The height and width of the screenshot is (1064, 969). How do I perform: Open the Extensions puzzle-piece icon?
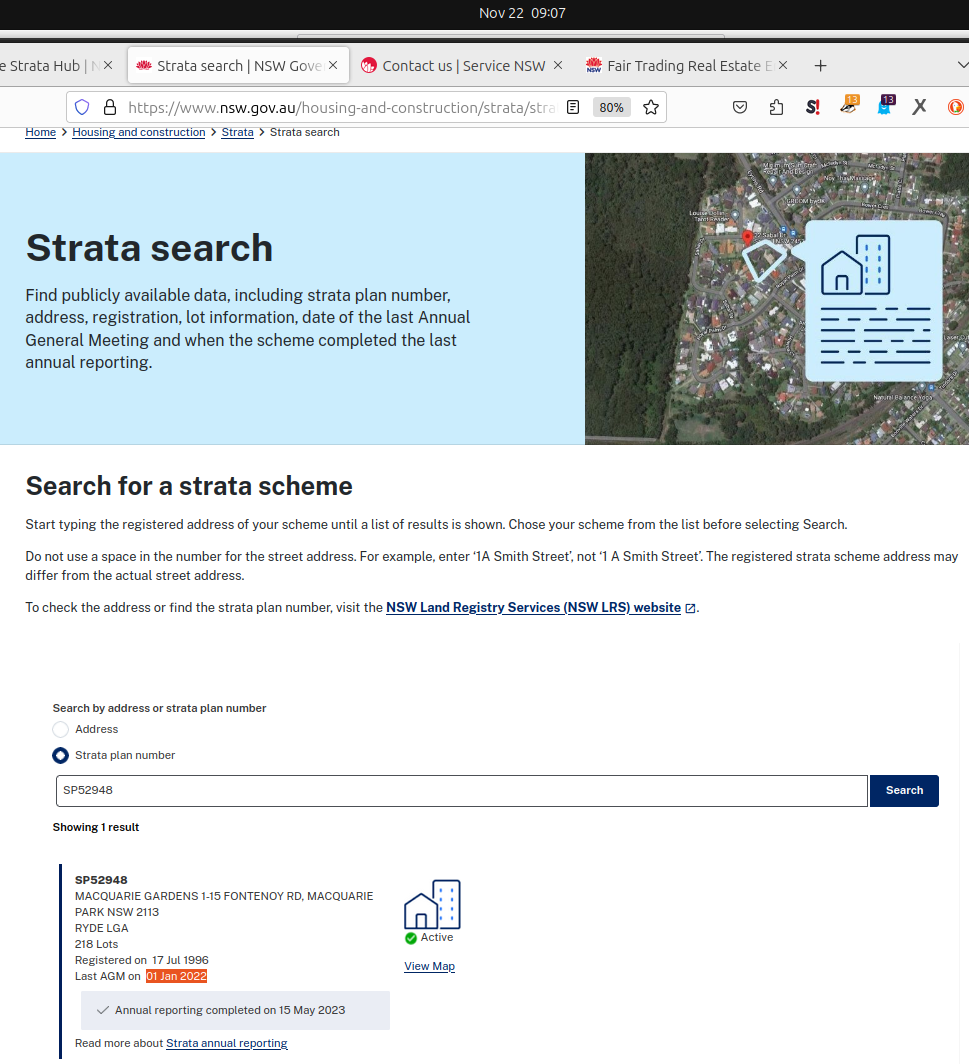click(776, 107)
